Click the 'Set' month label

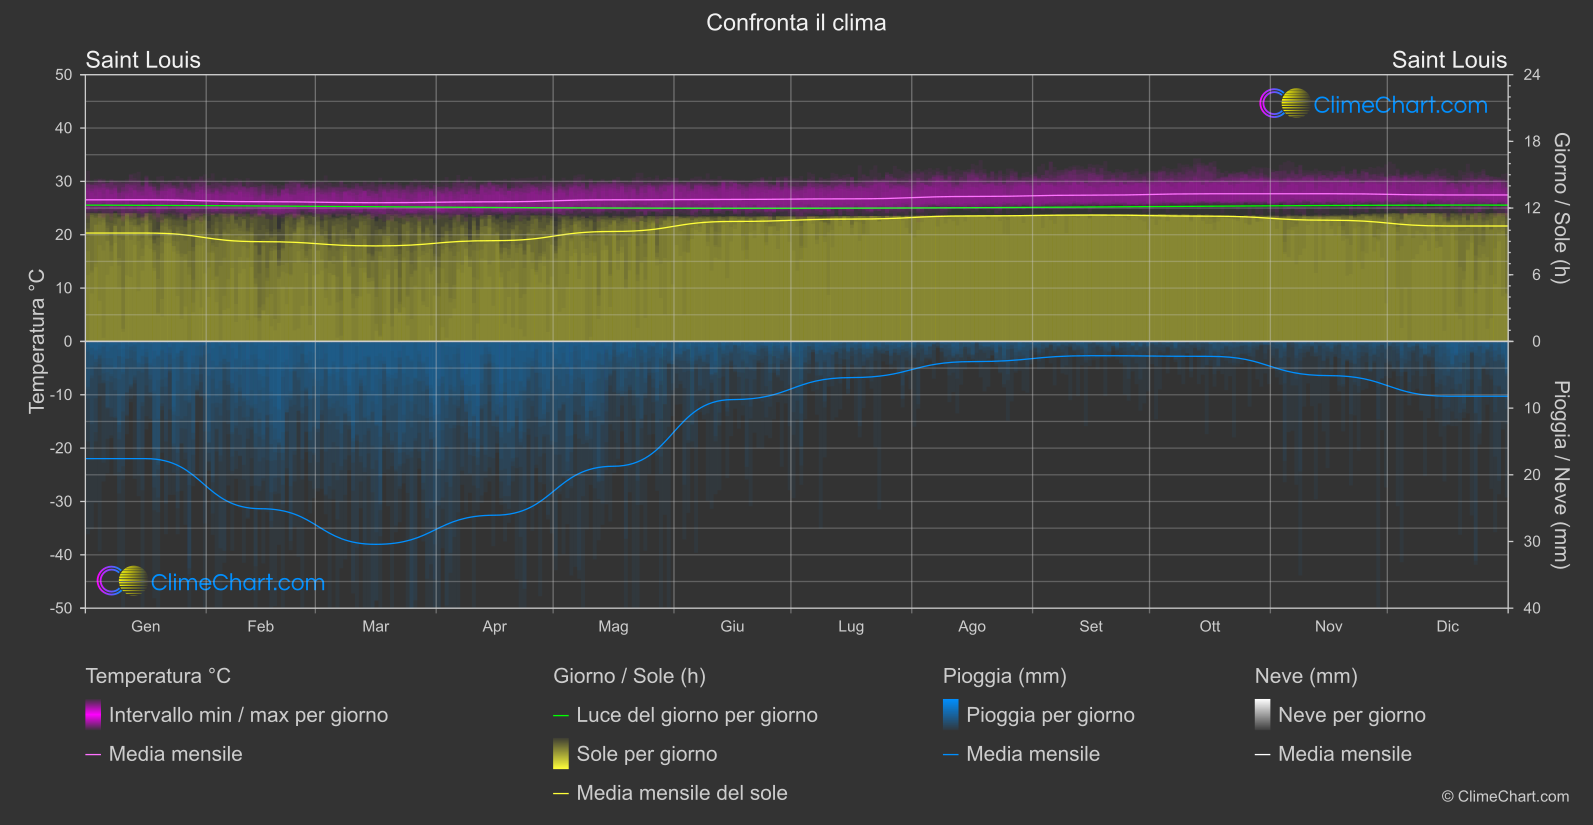pyautogui.click(x=1091, y=626)
